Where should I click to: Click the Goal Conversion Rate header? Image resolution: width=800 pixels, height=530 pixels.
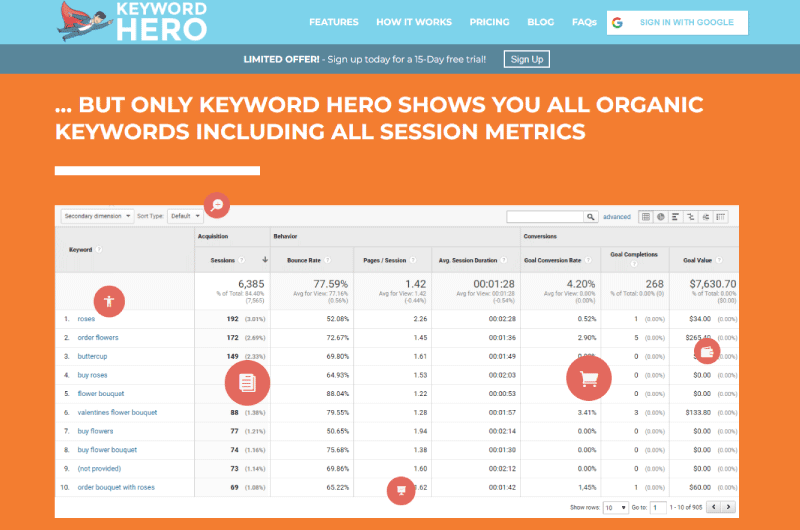(x=553, y=260)
